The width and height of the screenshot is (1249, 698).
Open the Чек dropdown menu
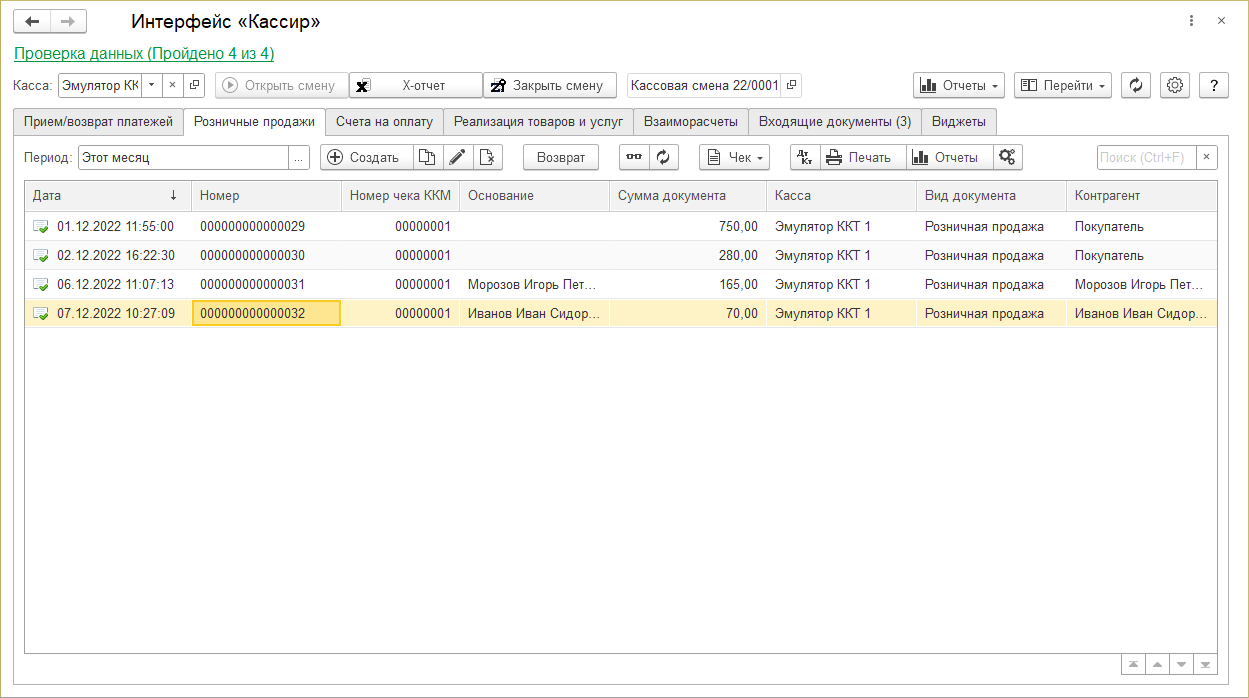734,157
